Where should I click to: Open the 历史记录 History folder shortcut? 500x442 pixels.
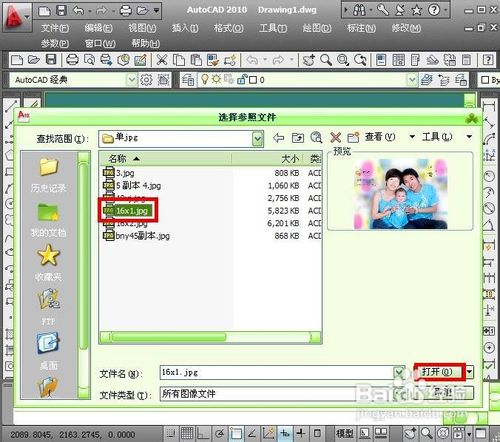click(48, 174)
